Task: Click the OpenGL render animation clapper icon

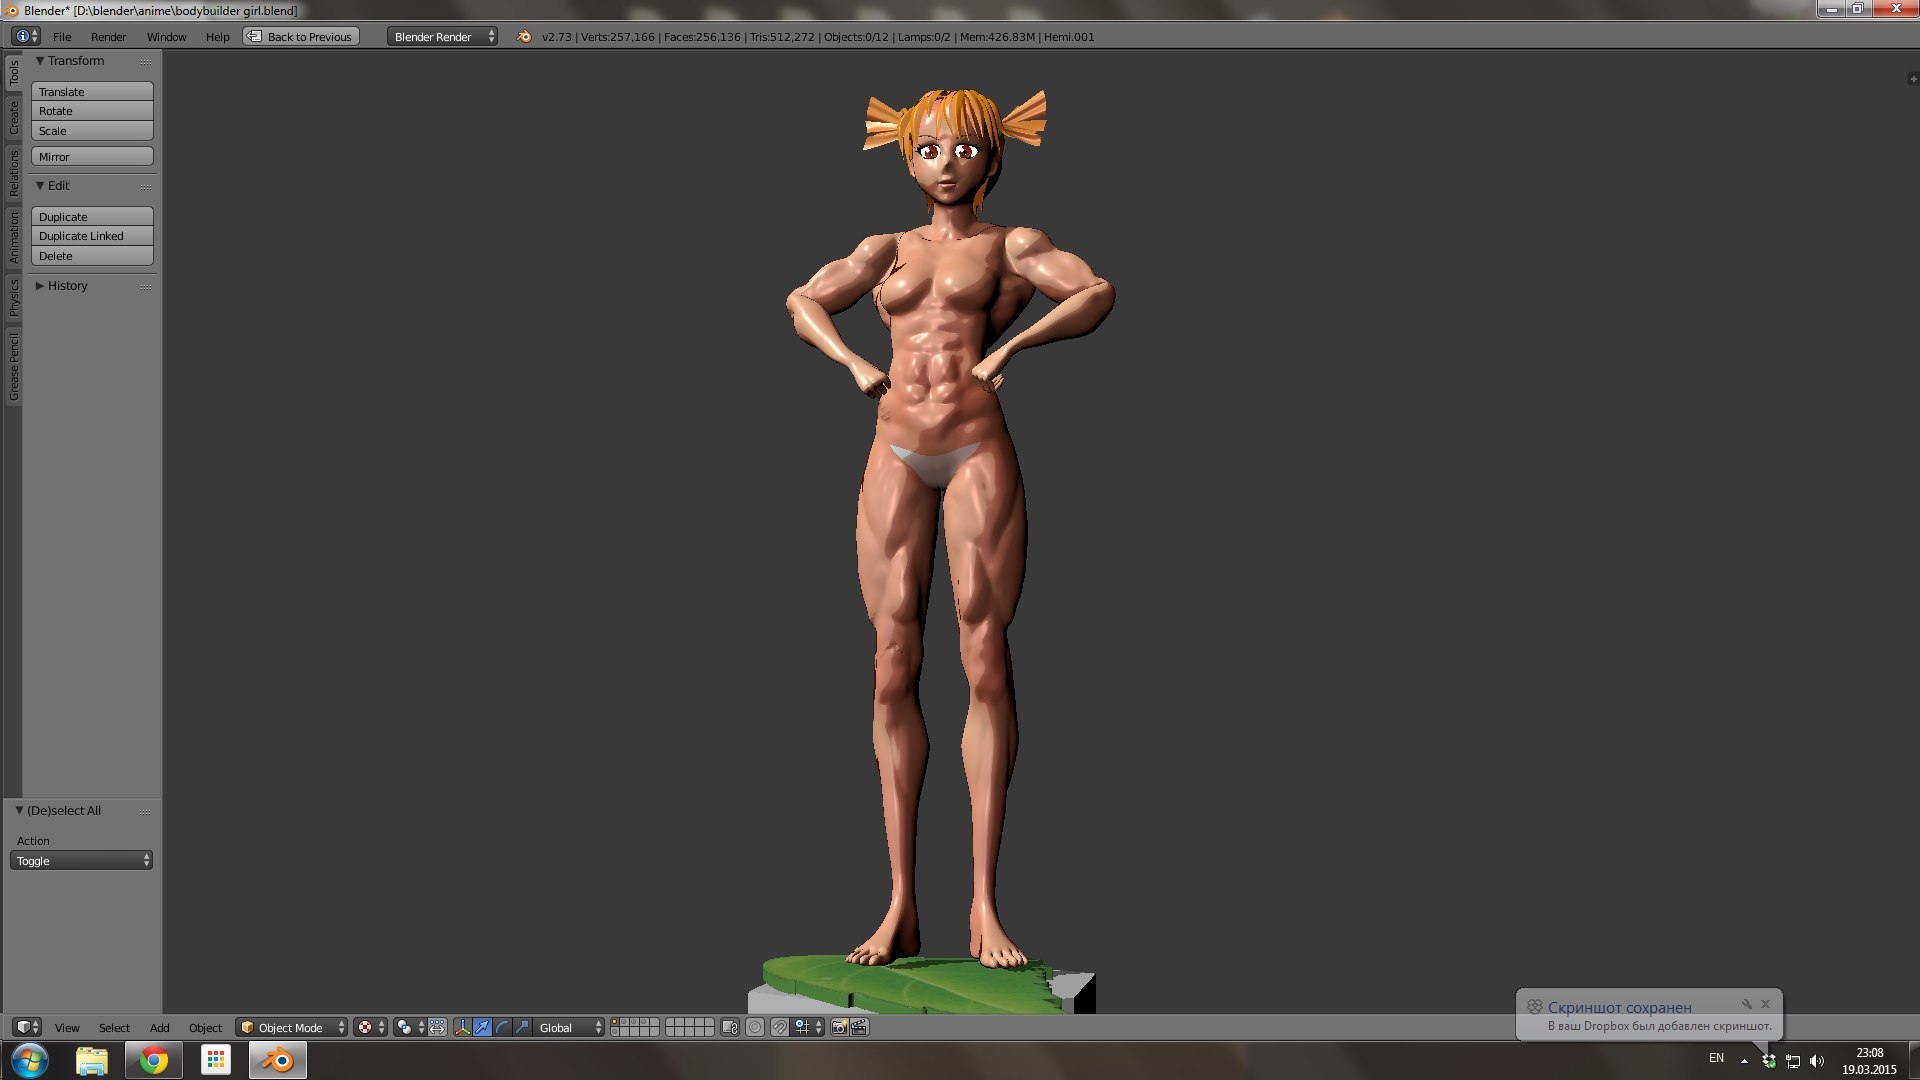Action: click(x=859, y=1027)
